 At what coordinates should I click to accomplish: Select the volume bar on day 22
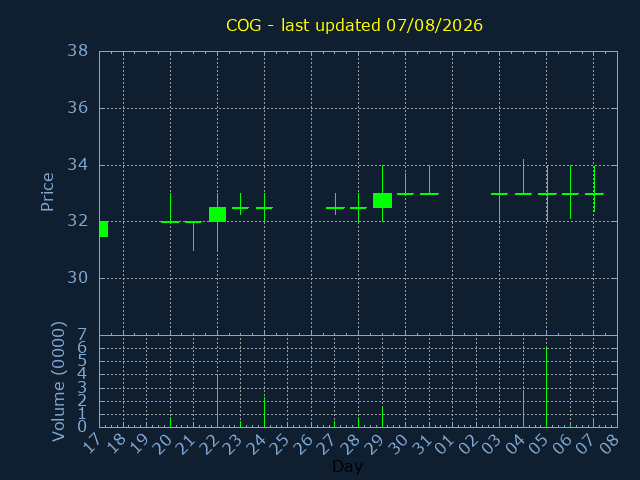tap(217, 401)
